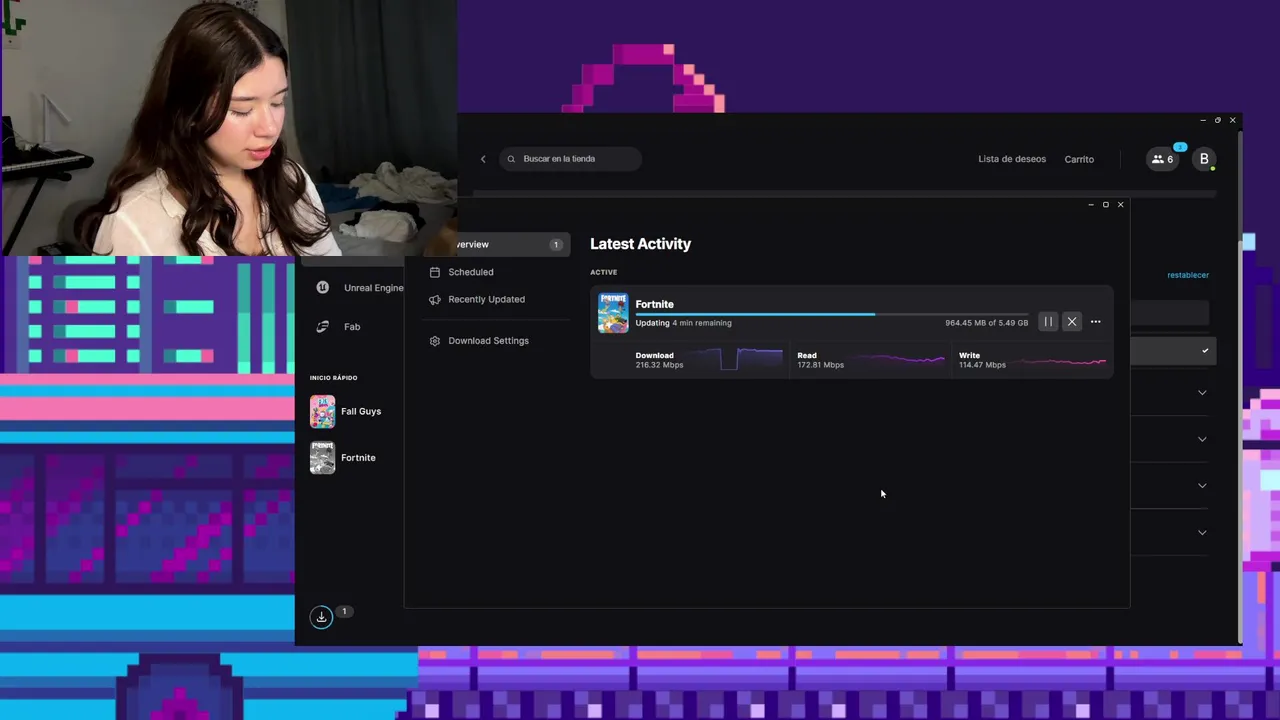Viewport: 1280px width, 720px height.
Task: Click the Unreal Engine logo icon
Action: (x=322, y=287)
